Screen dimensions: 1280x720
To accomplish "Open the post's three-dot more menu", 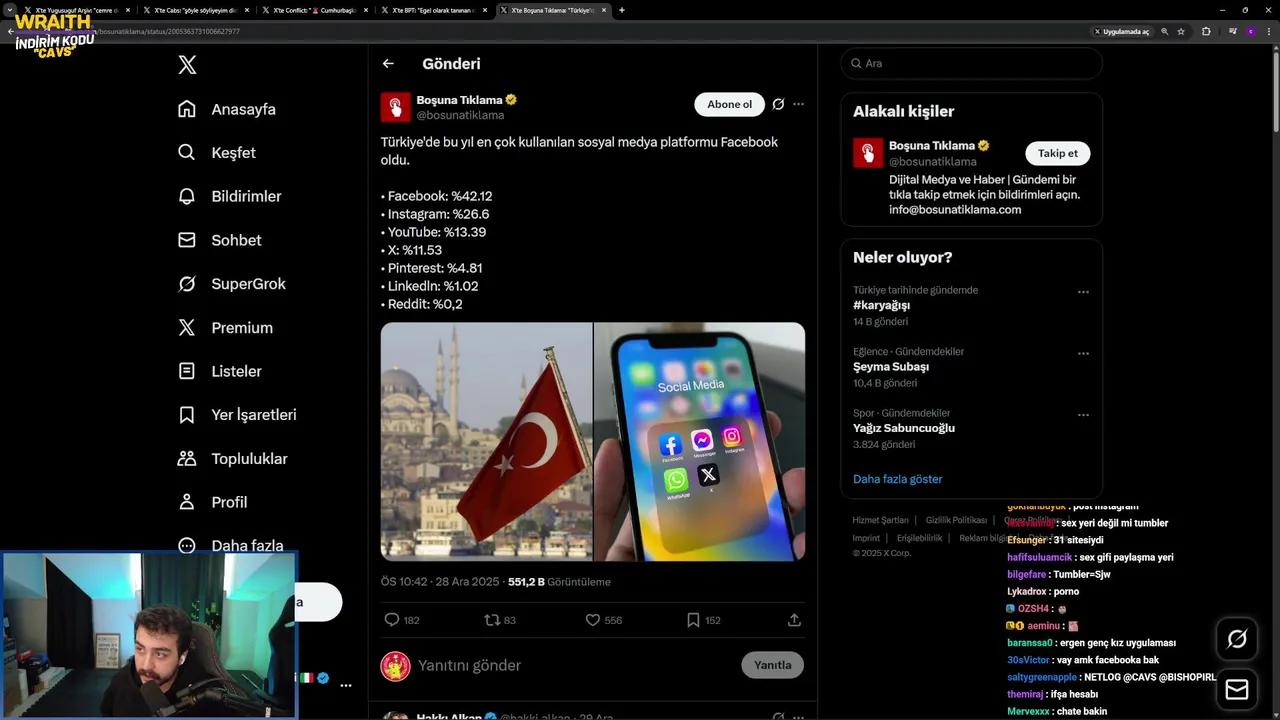I will coord(798,104).
